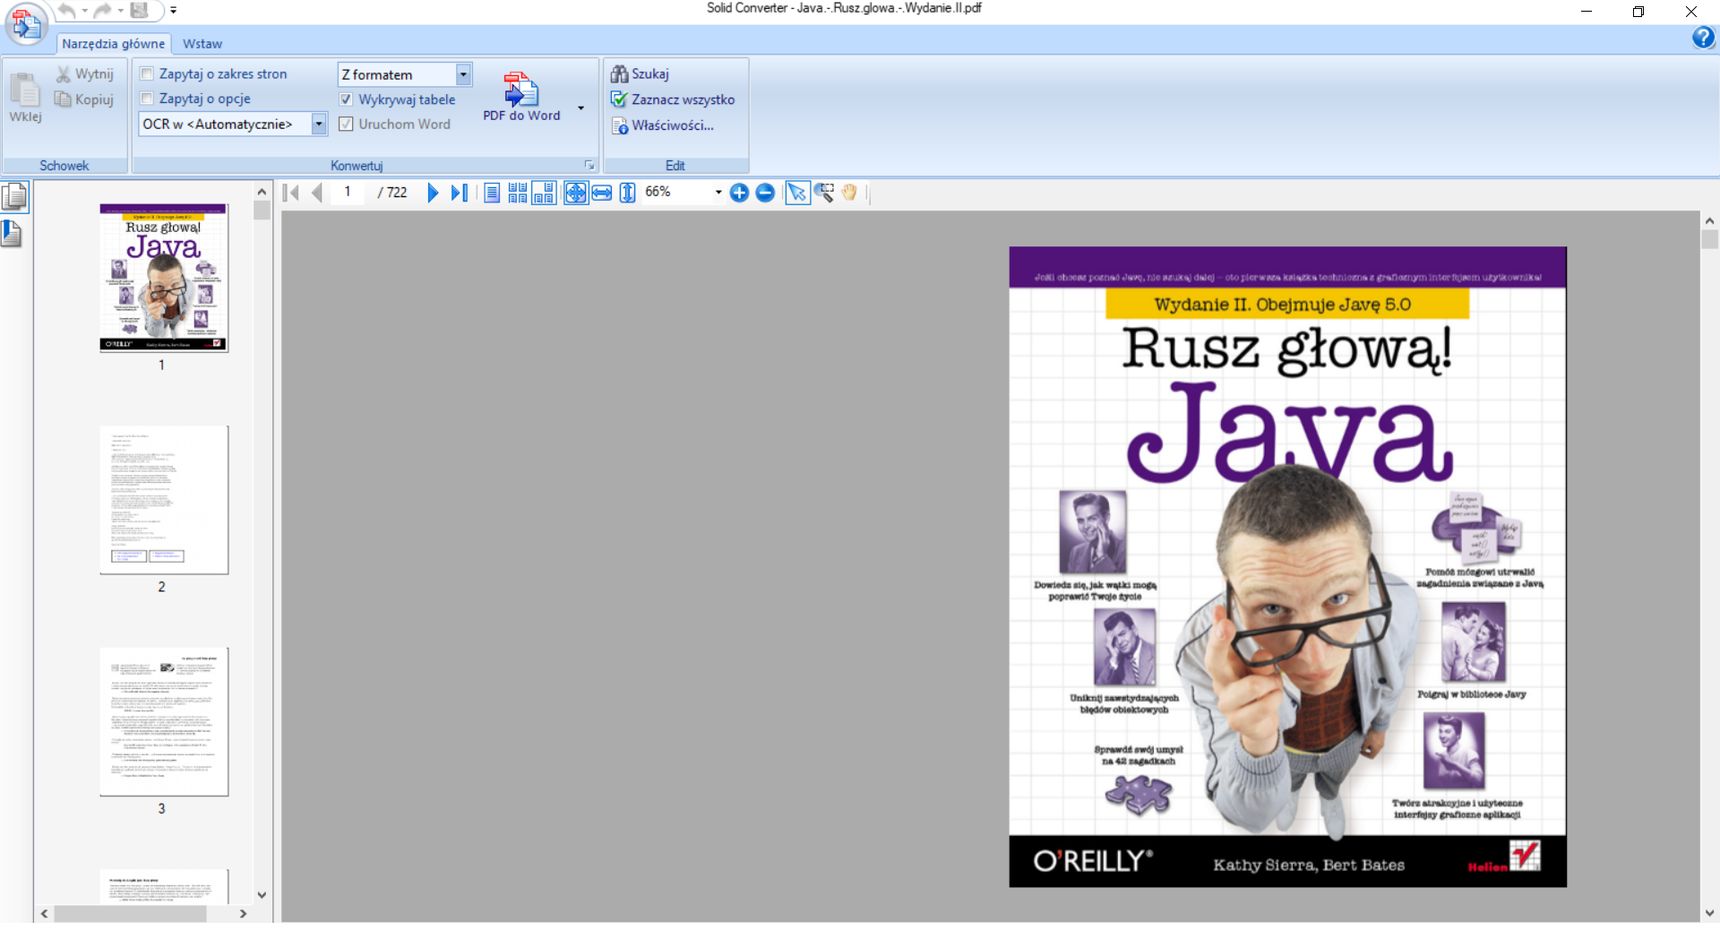The width and height of the screenshot is (1720, 930).
Task: Click document view scroll up arrow
Action: (1709, 221)
